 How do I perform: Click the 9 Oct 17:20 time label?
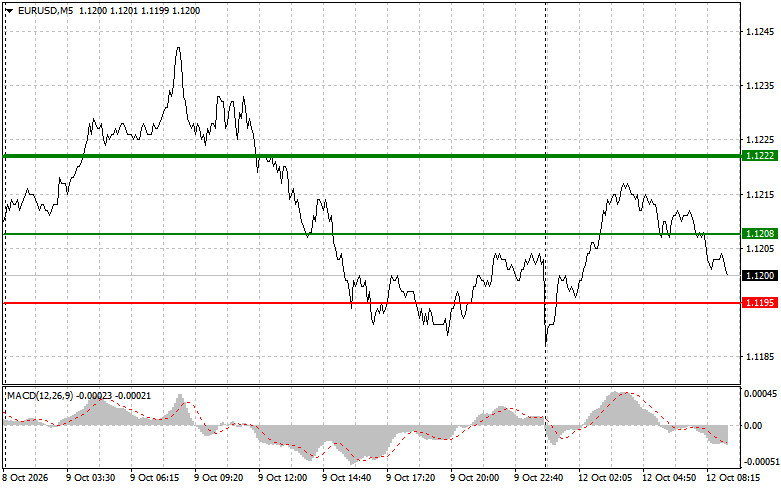coord(410,478)
